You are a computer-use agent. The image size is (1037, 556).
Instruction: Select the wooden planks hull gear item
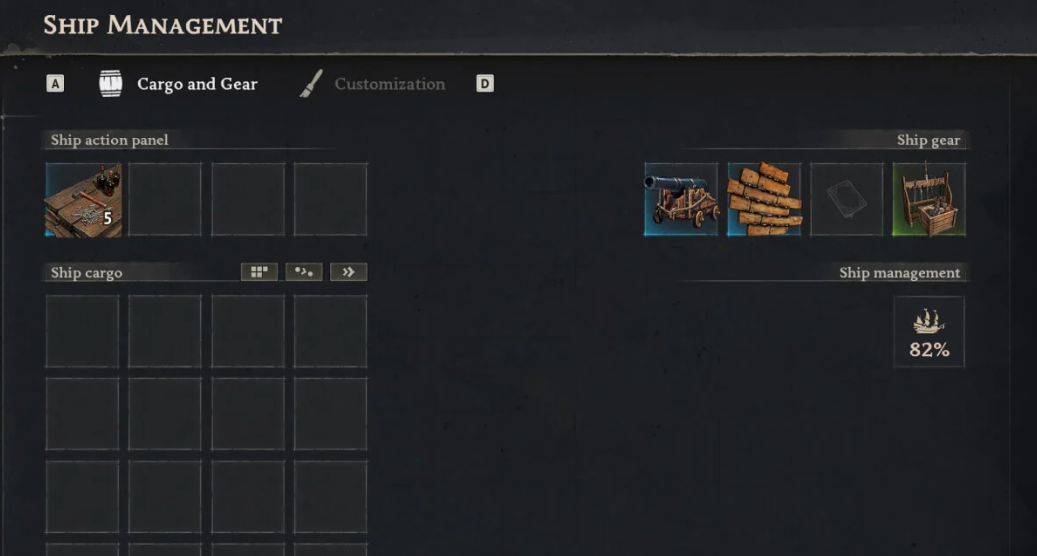point(764,200)
